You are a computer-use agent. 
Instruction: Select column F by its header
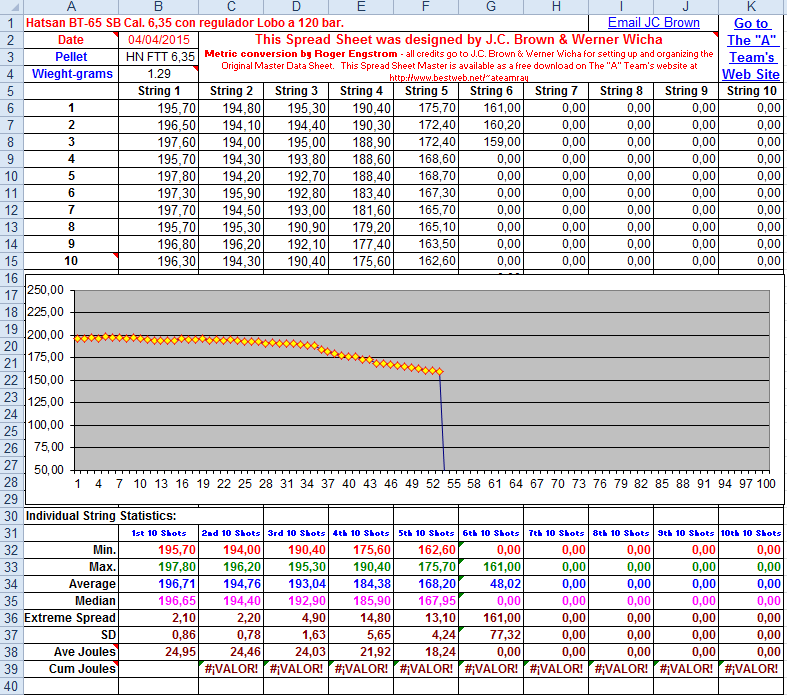[425, 7]
